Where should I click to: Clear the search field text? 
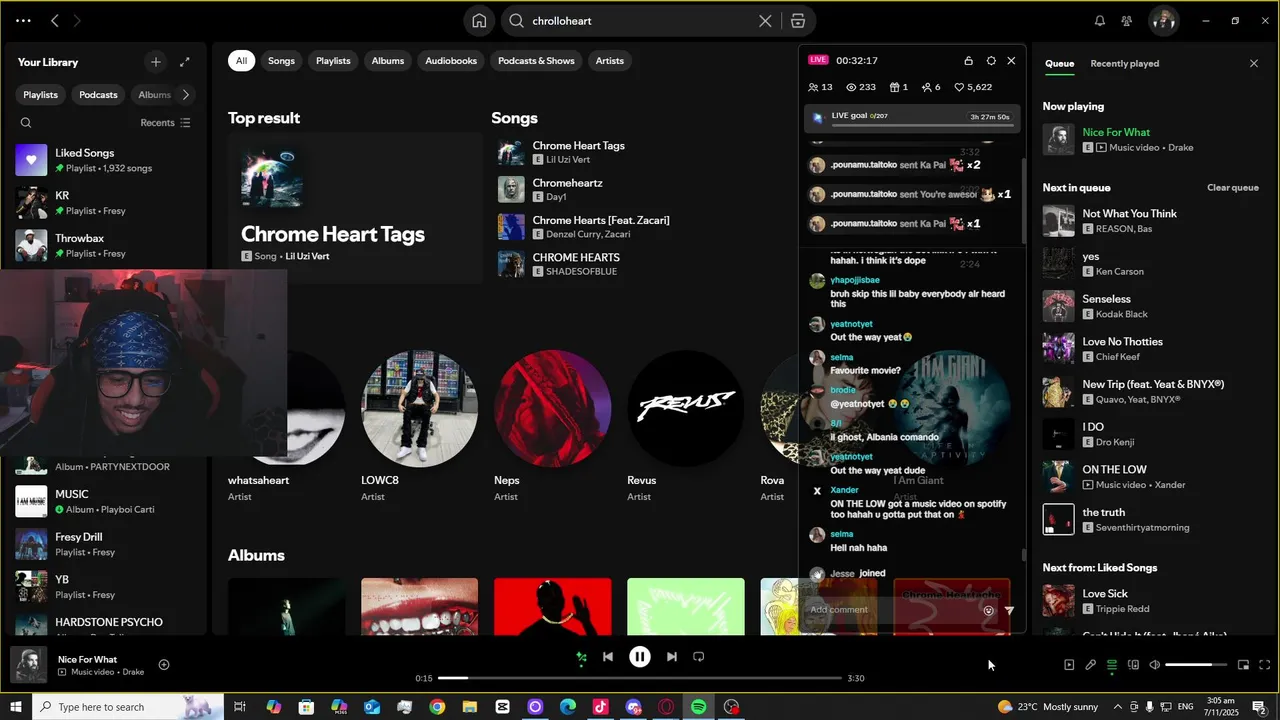[x=765, y=21]
